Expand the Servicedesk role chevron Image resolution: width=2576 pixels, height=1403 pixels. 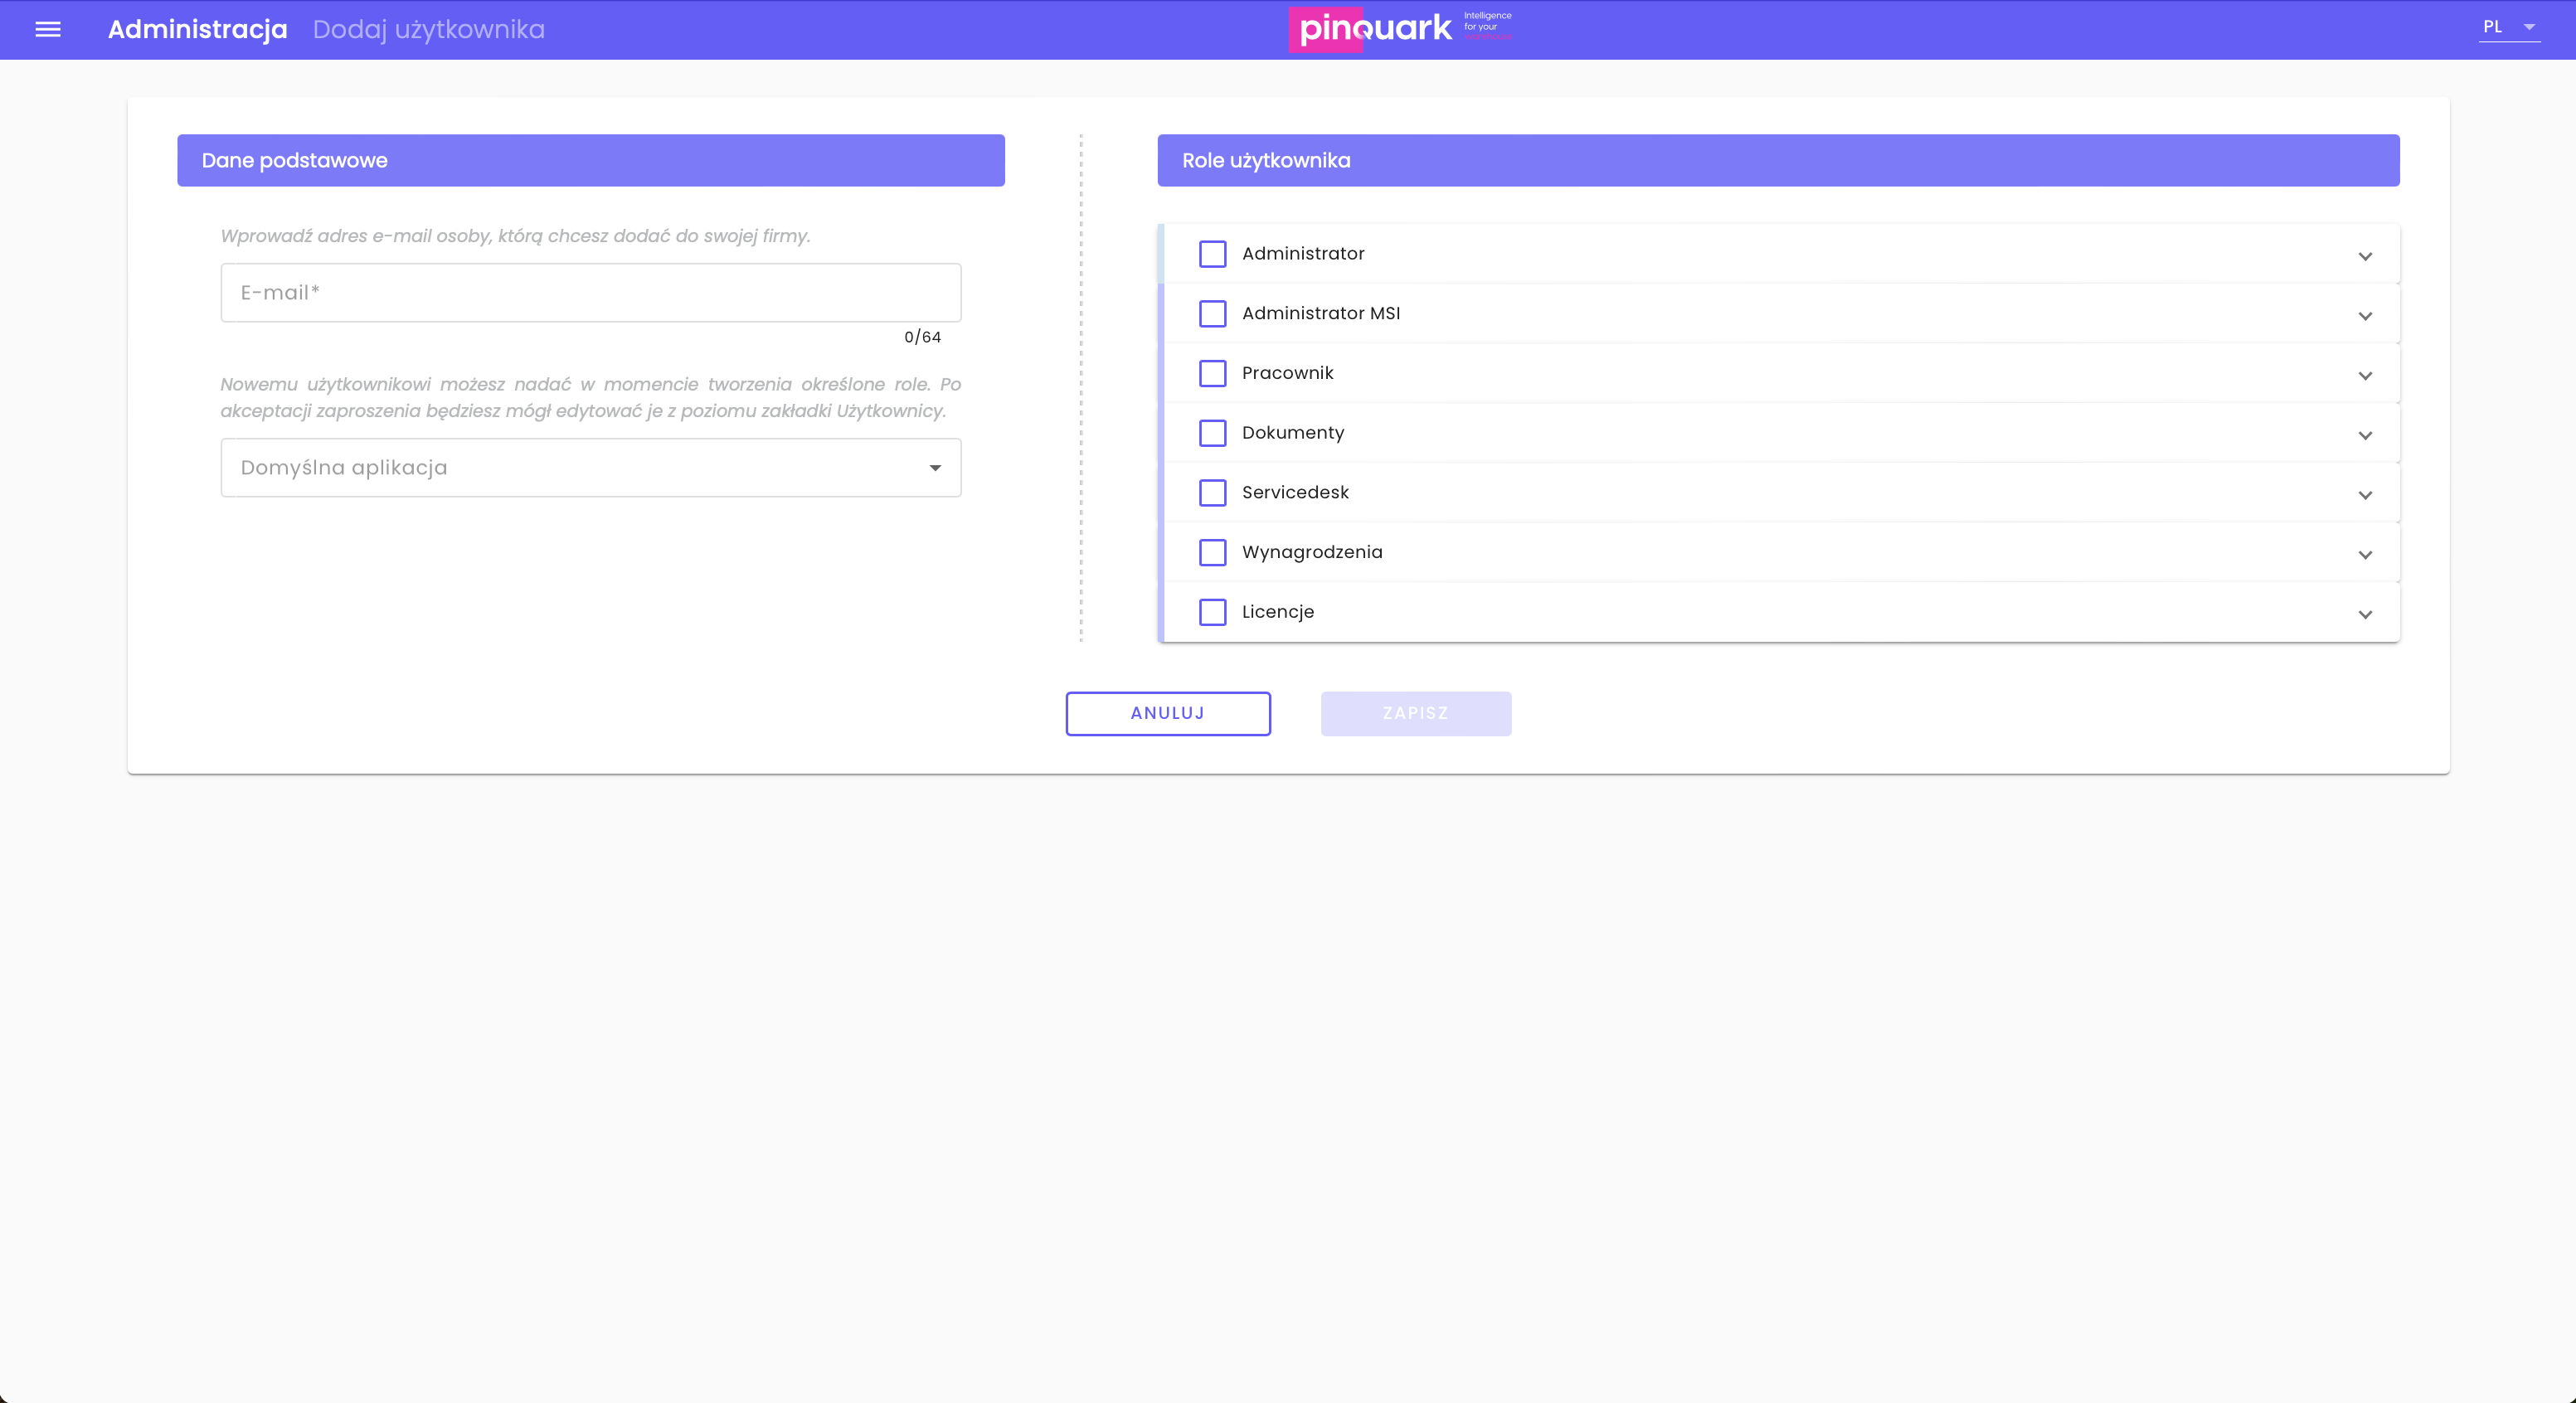[x=2365, y=495]
